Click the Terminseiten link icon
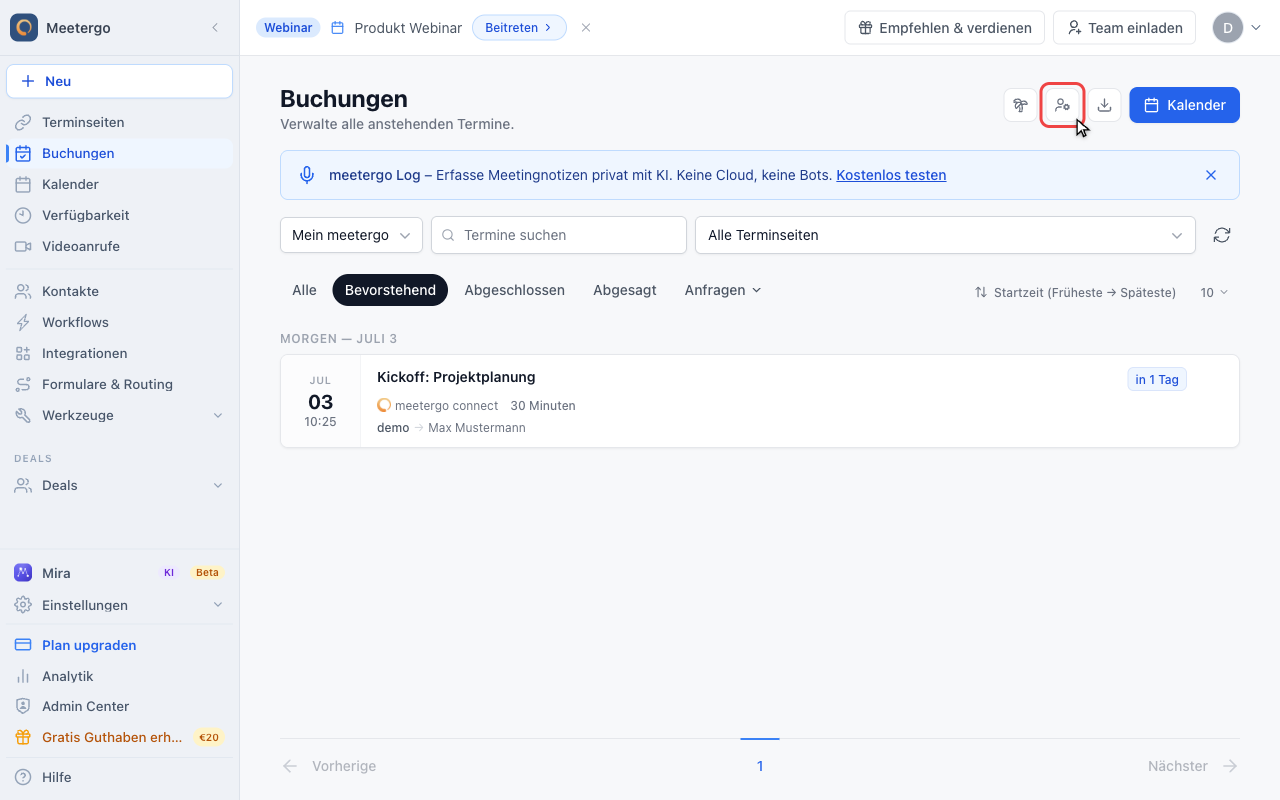The height and width of the screenshot is (800, 1280). click(23, 122)
